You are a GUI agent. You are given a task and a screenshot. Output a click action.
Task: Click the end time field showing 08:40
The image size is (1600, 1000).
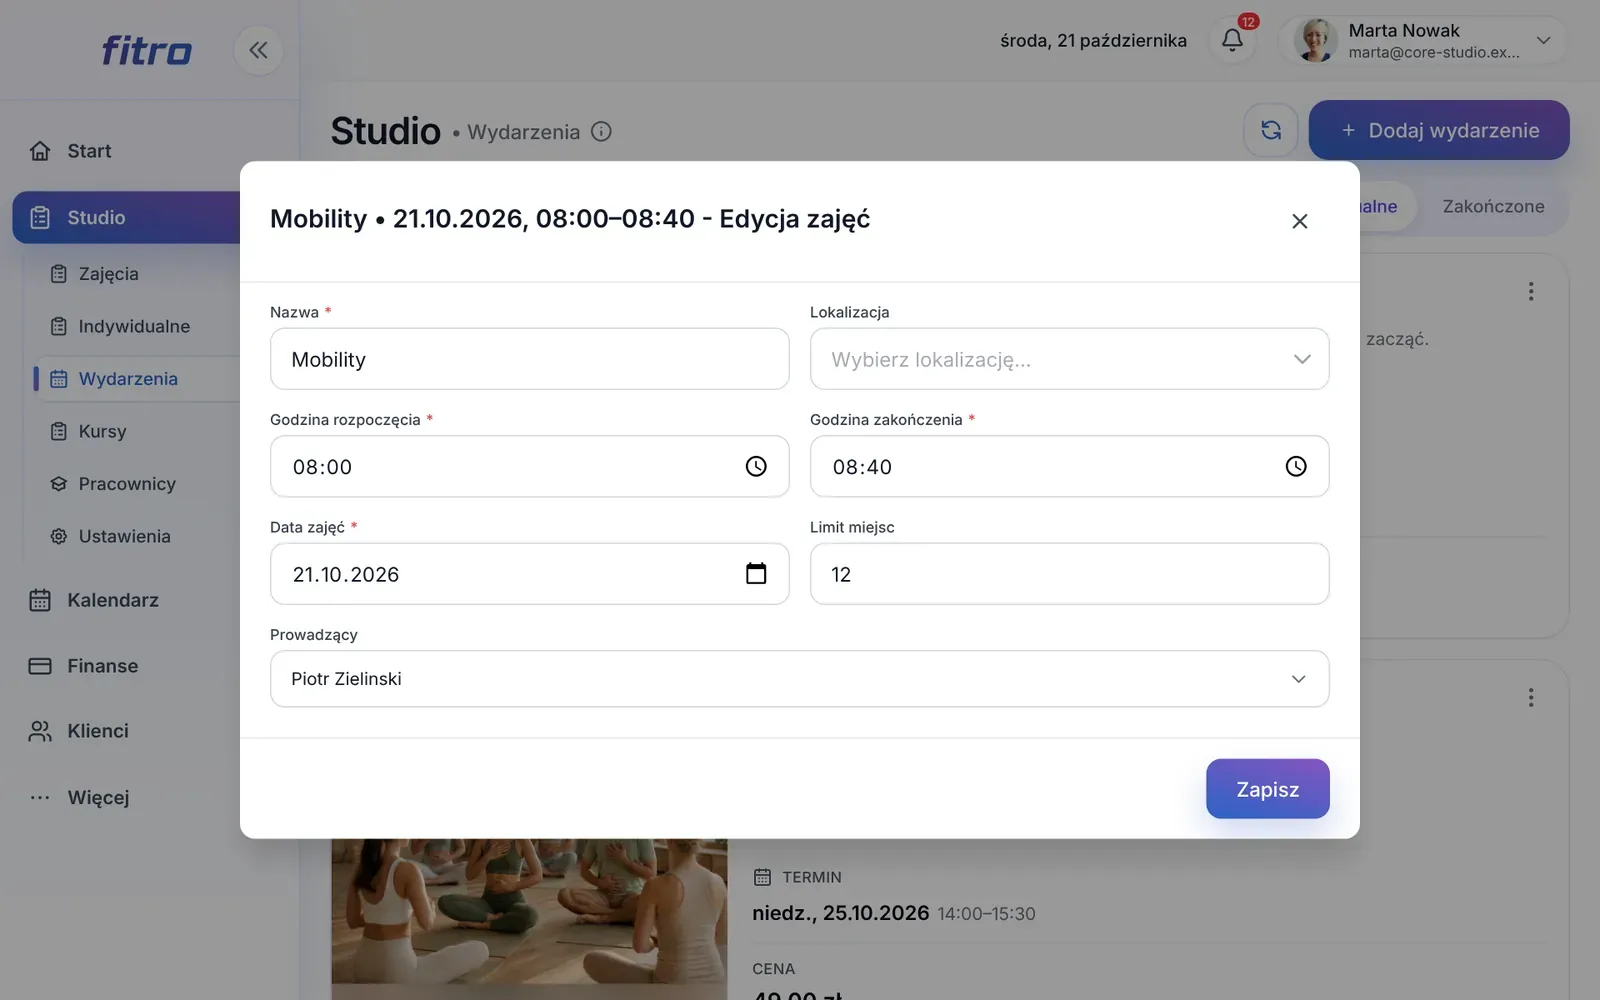pyautogui.click(x=1069, y=466)
